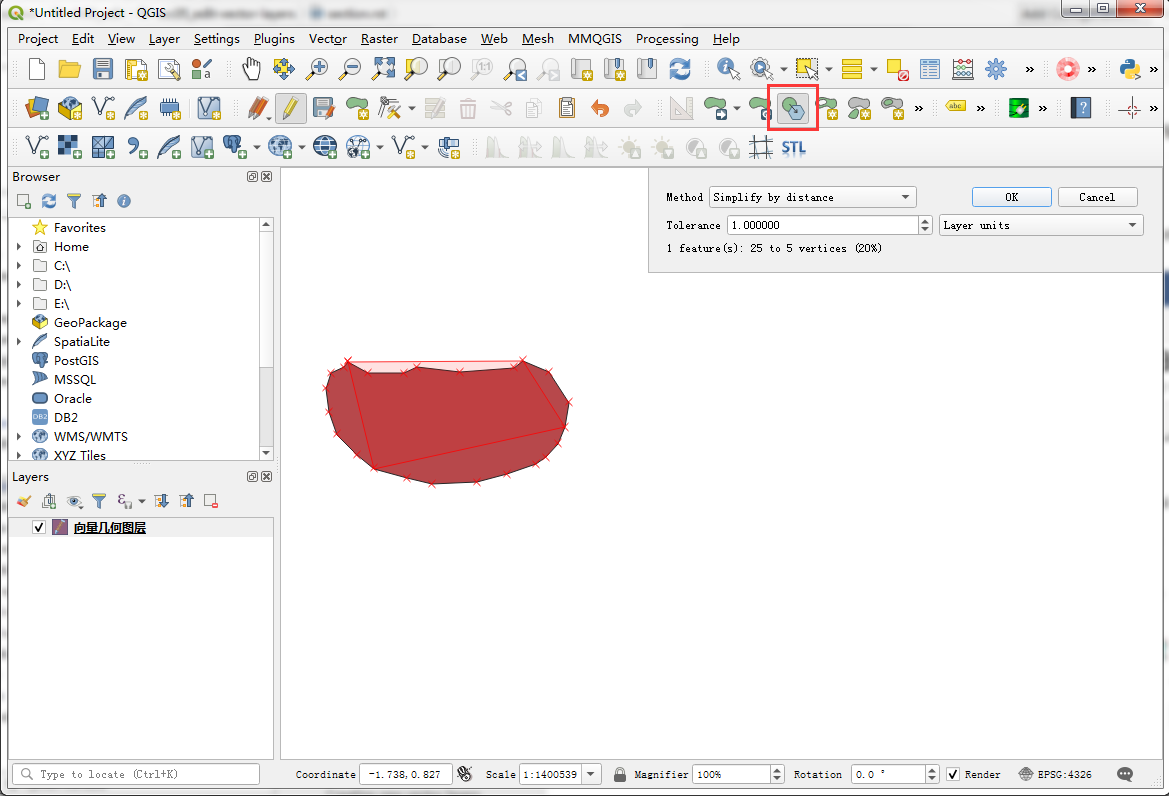Open the Python console icon

click(x=1129, y=69)
